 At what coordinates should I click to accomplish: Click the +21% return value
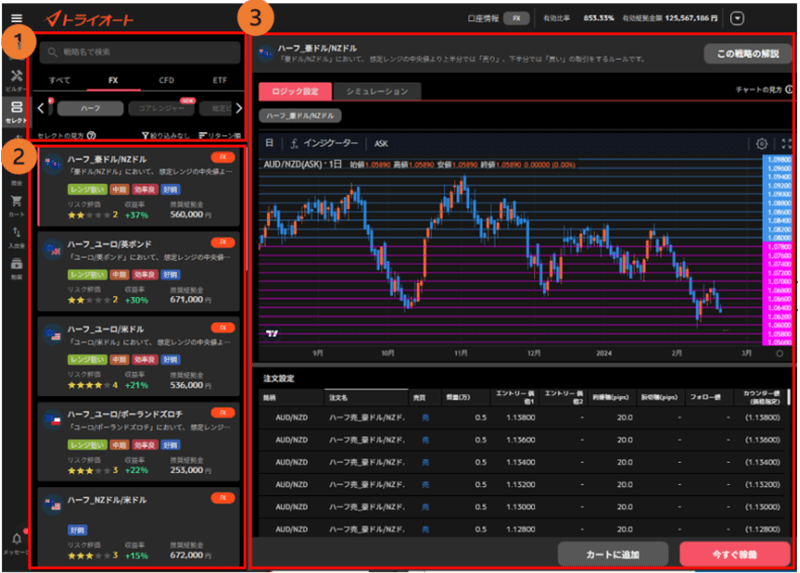click(x=137, y=385)
